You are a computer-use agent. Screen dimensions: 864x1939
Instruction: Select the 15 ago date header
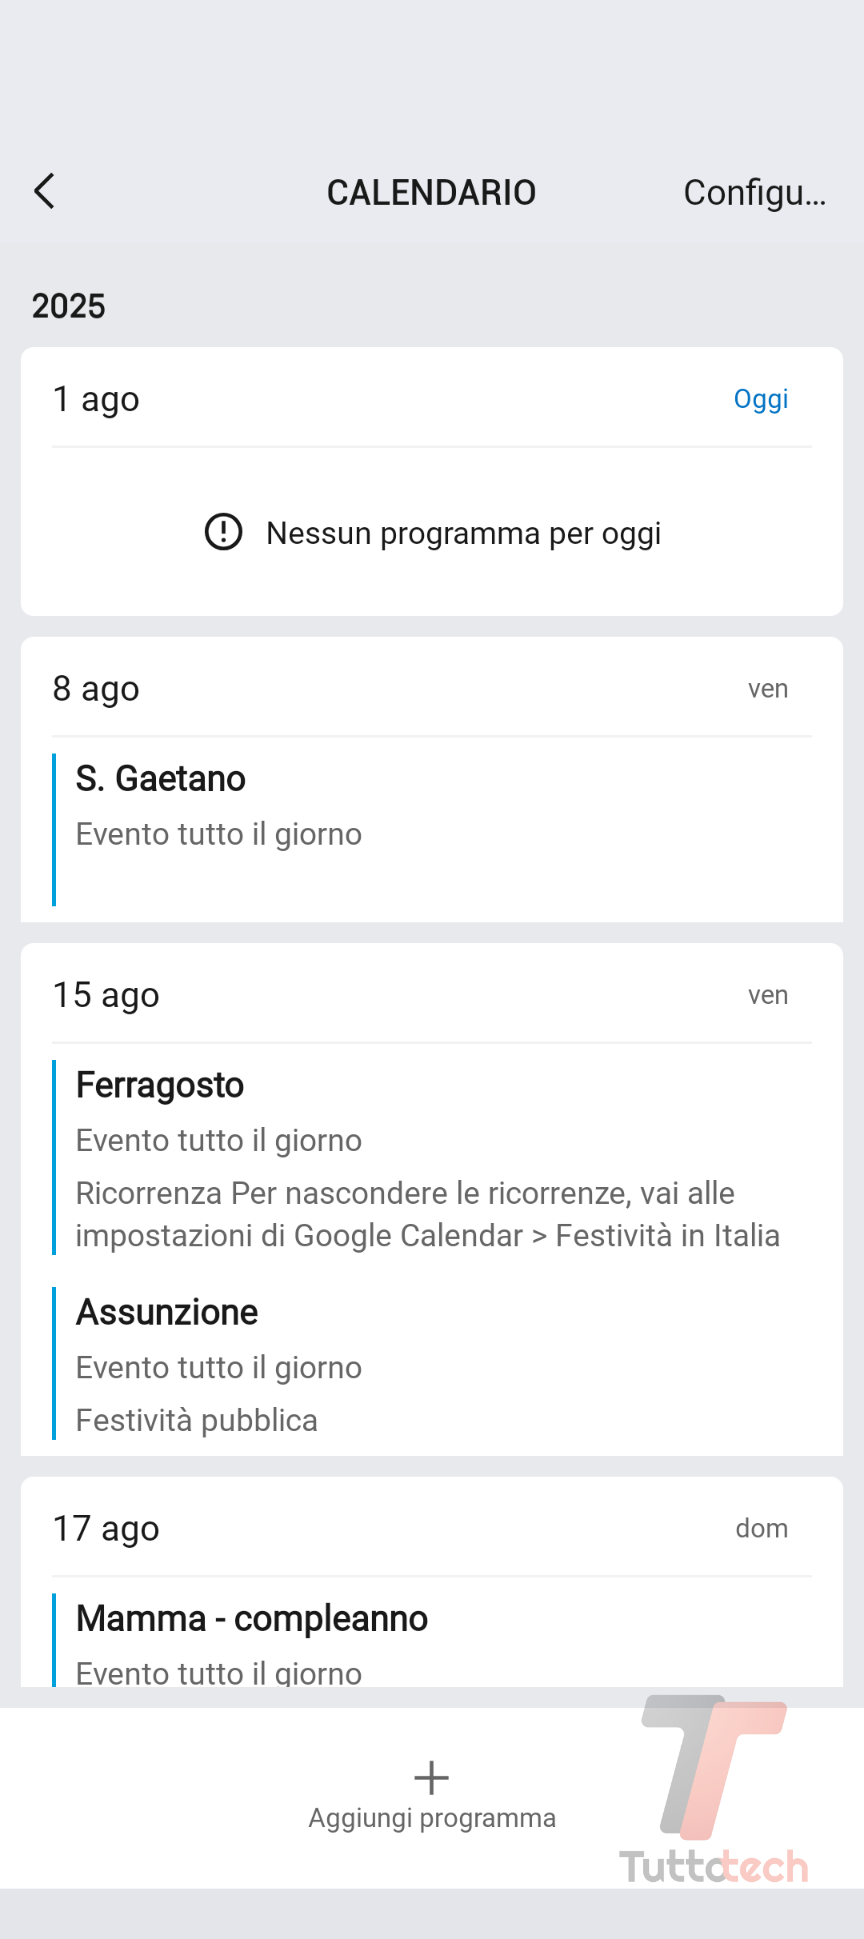point(106,995)
